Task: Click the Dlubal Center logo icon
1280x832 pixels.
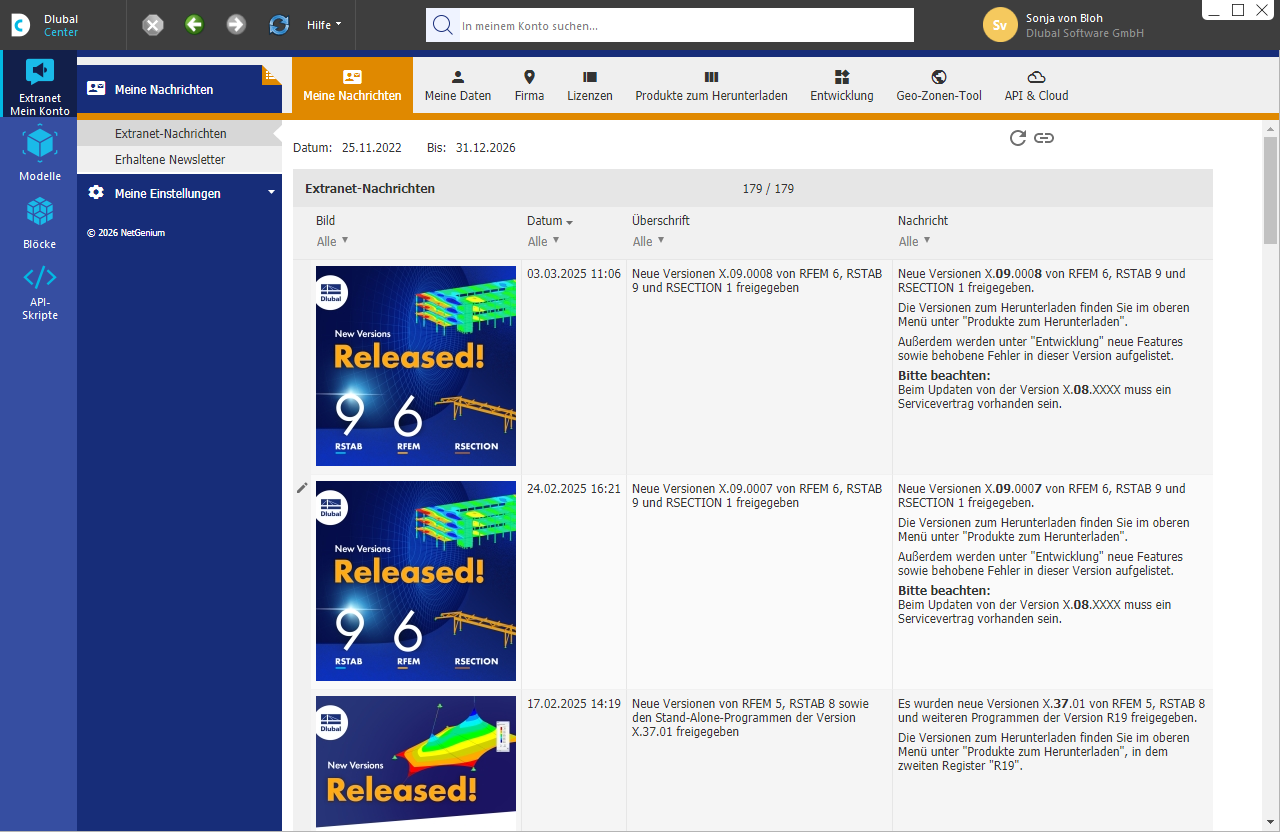Action: point(20,25)
